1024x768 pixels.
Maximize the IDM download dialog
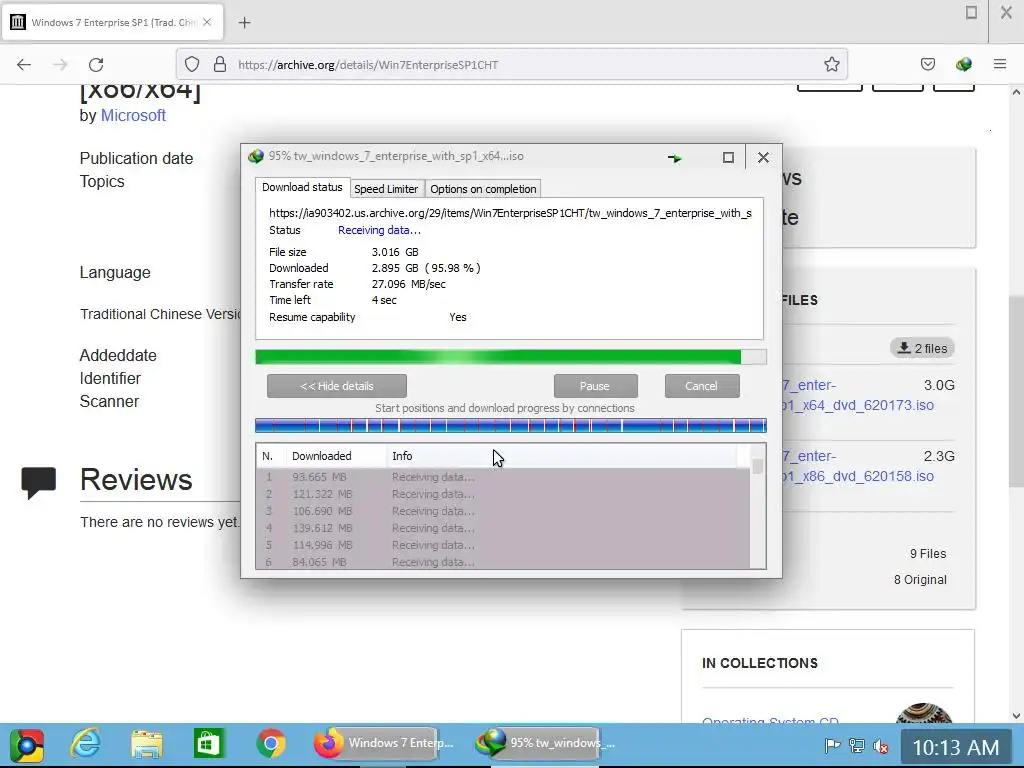[x=728, y=157]
